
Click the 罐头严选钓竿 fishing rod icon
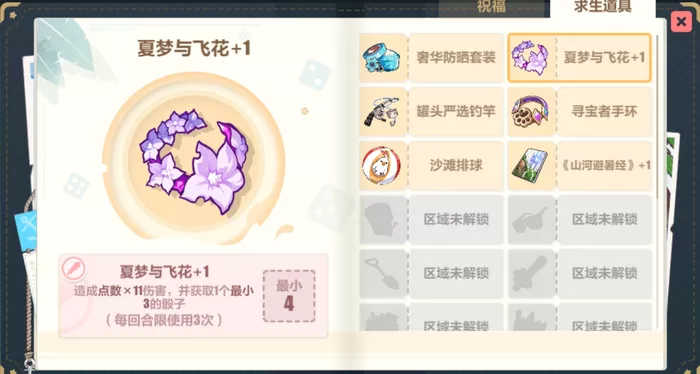(383, 112)
